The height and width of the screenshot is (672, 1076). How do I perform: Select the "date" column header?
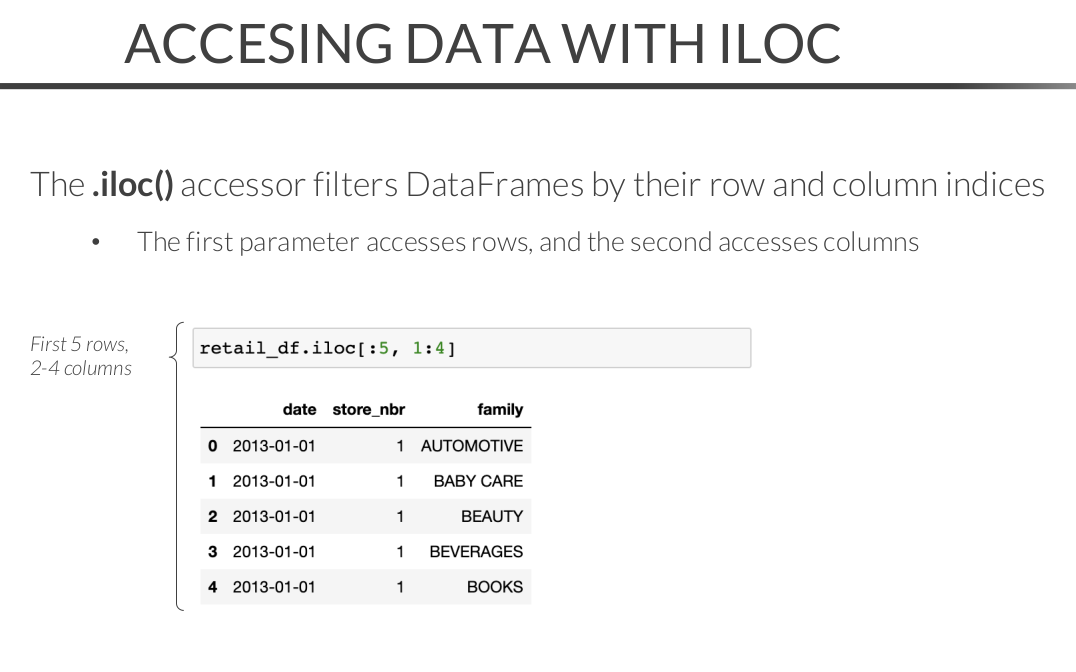(299, 409)
